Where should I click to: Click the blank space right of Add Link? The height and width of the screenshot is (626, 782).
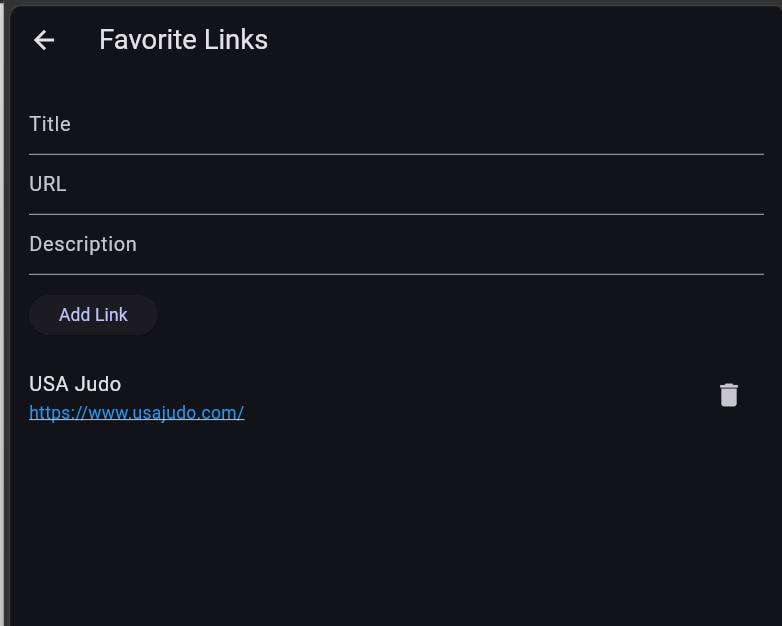click(x=461, y=315)
